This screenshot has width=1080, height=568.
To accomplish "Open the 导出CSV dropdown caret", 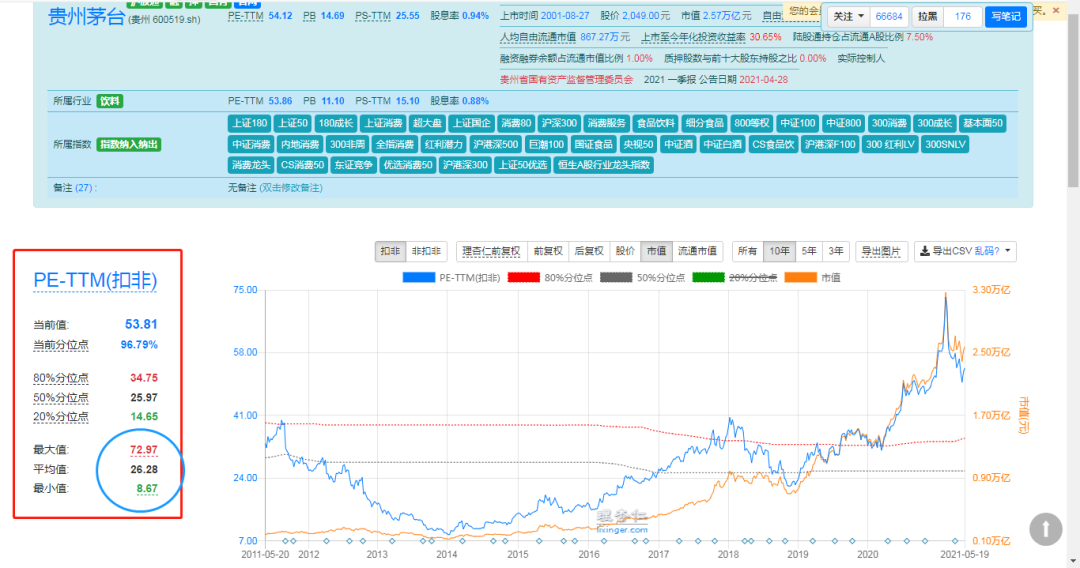I will (x=1008, y=251).
